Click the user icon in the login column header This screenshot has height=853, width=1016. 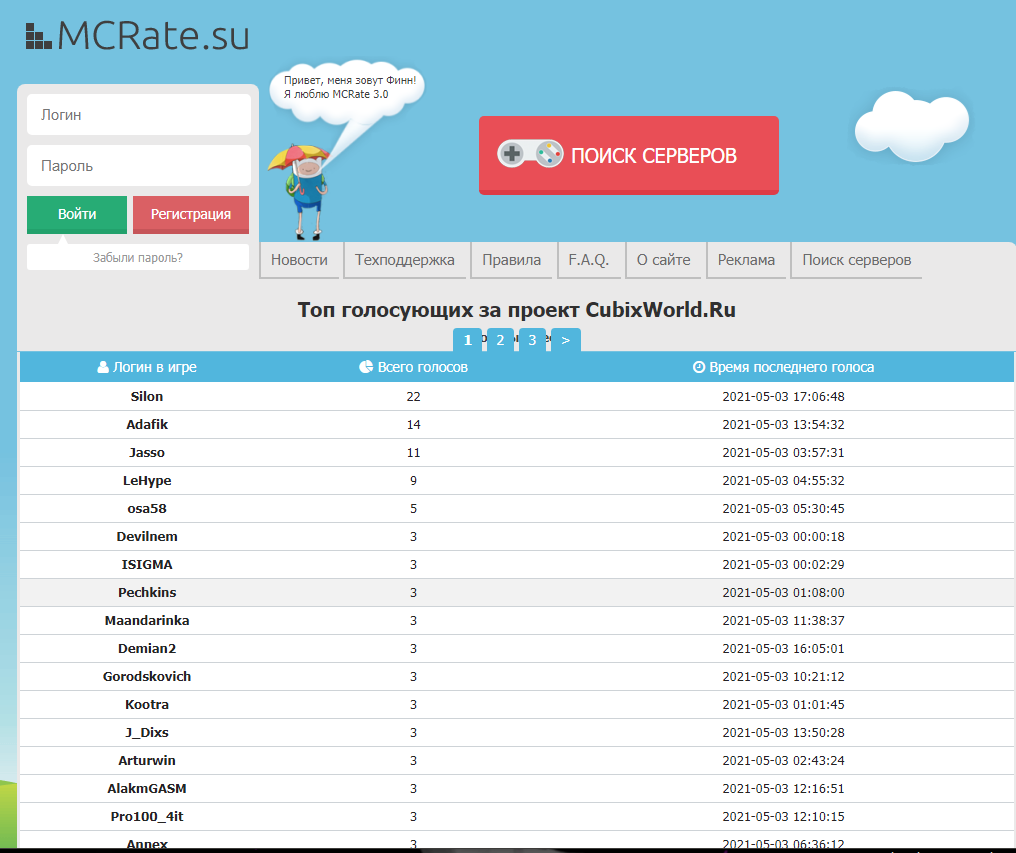point(103,367)
